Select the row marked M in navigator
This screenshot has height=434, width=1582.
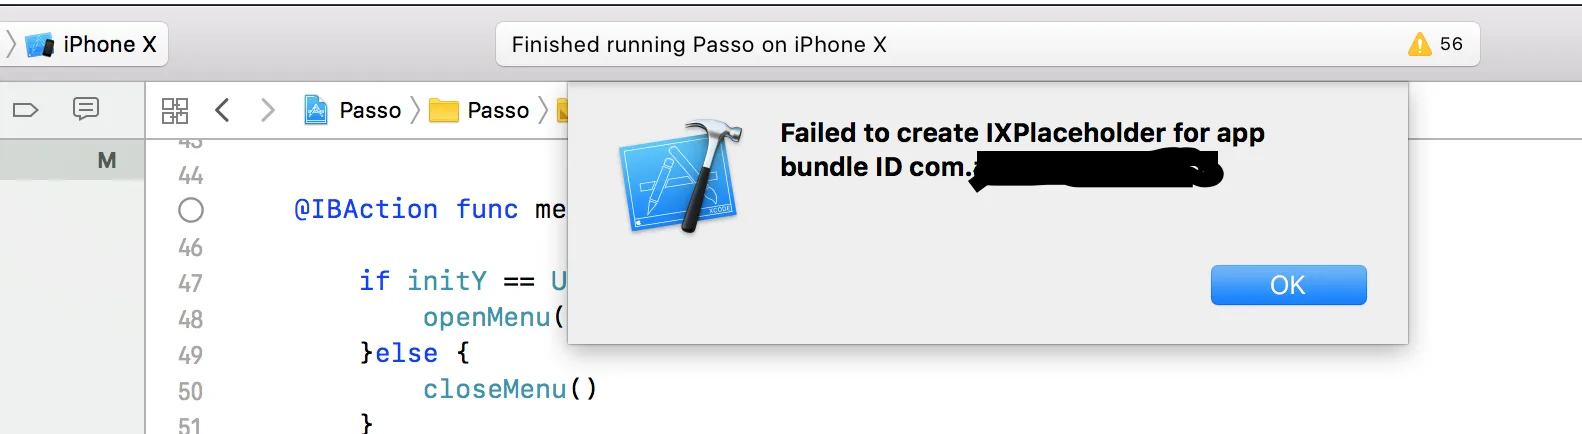tap(72, 160)
